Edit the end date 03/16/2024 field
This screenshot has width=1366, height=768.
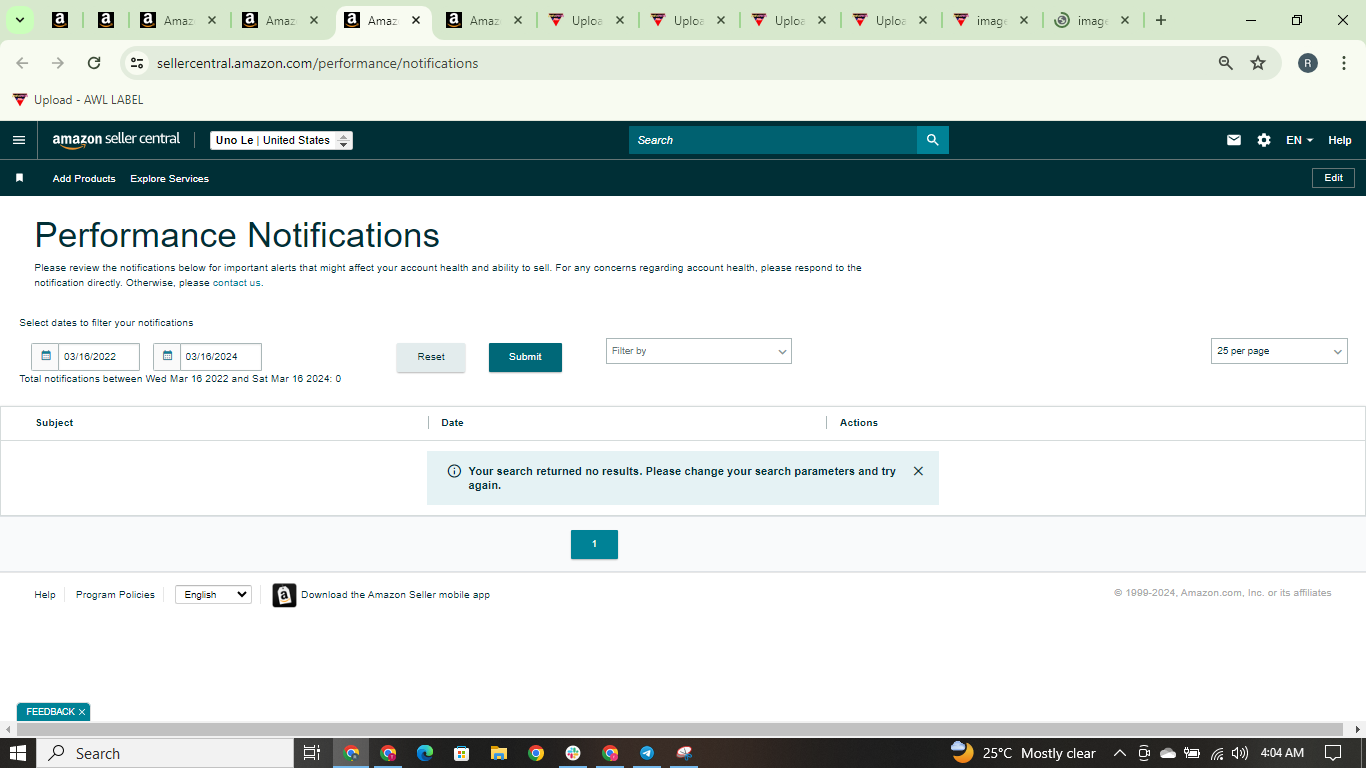point(220,357)
